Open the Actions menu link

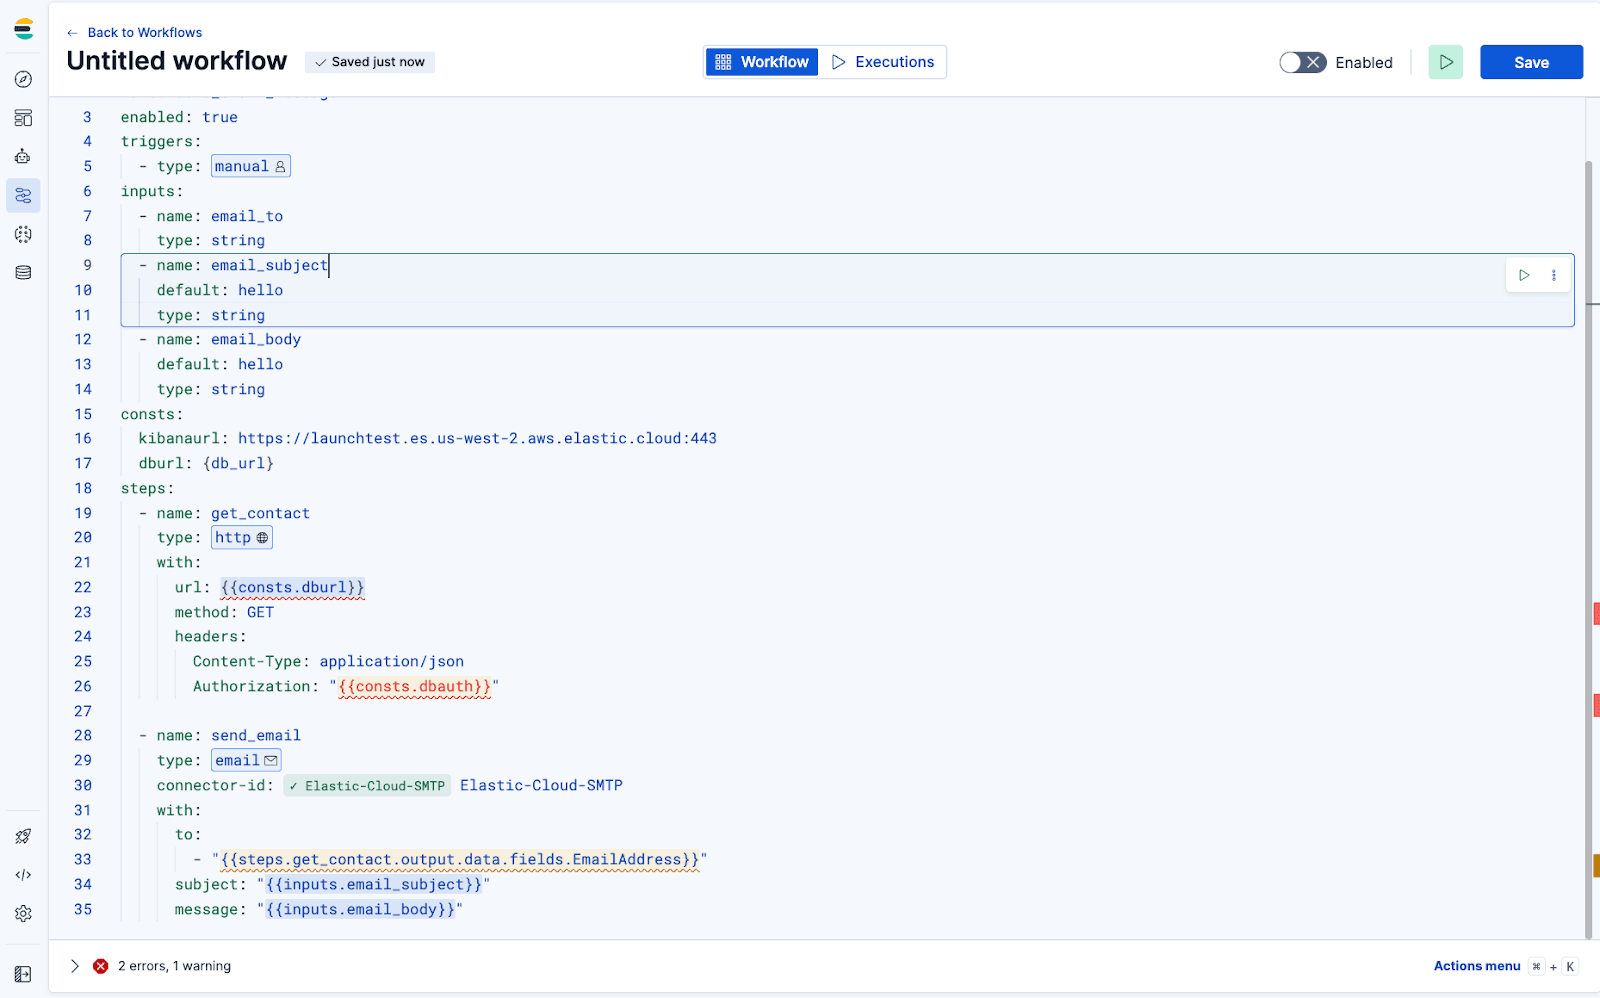pyautogui.click(x=1477, y=965)
